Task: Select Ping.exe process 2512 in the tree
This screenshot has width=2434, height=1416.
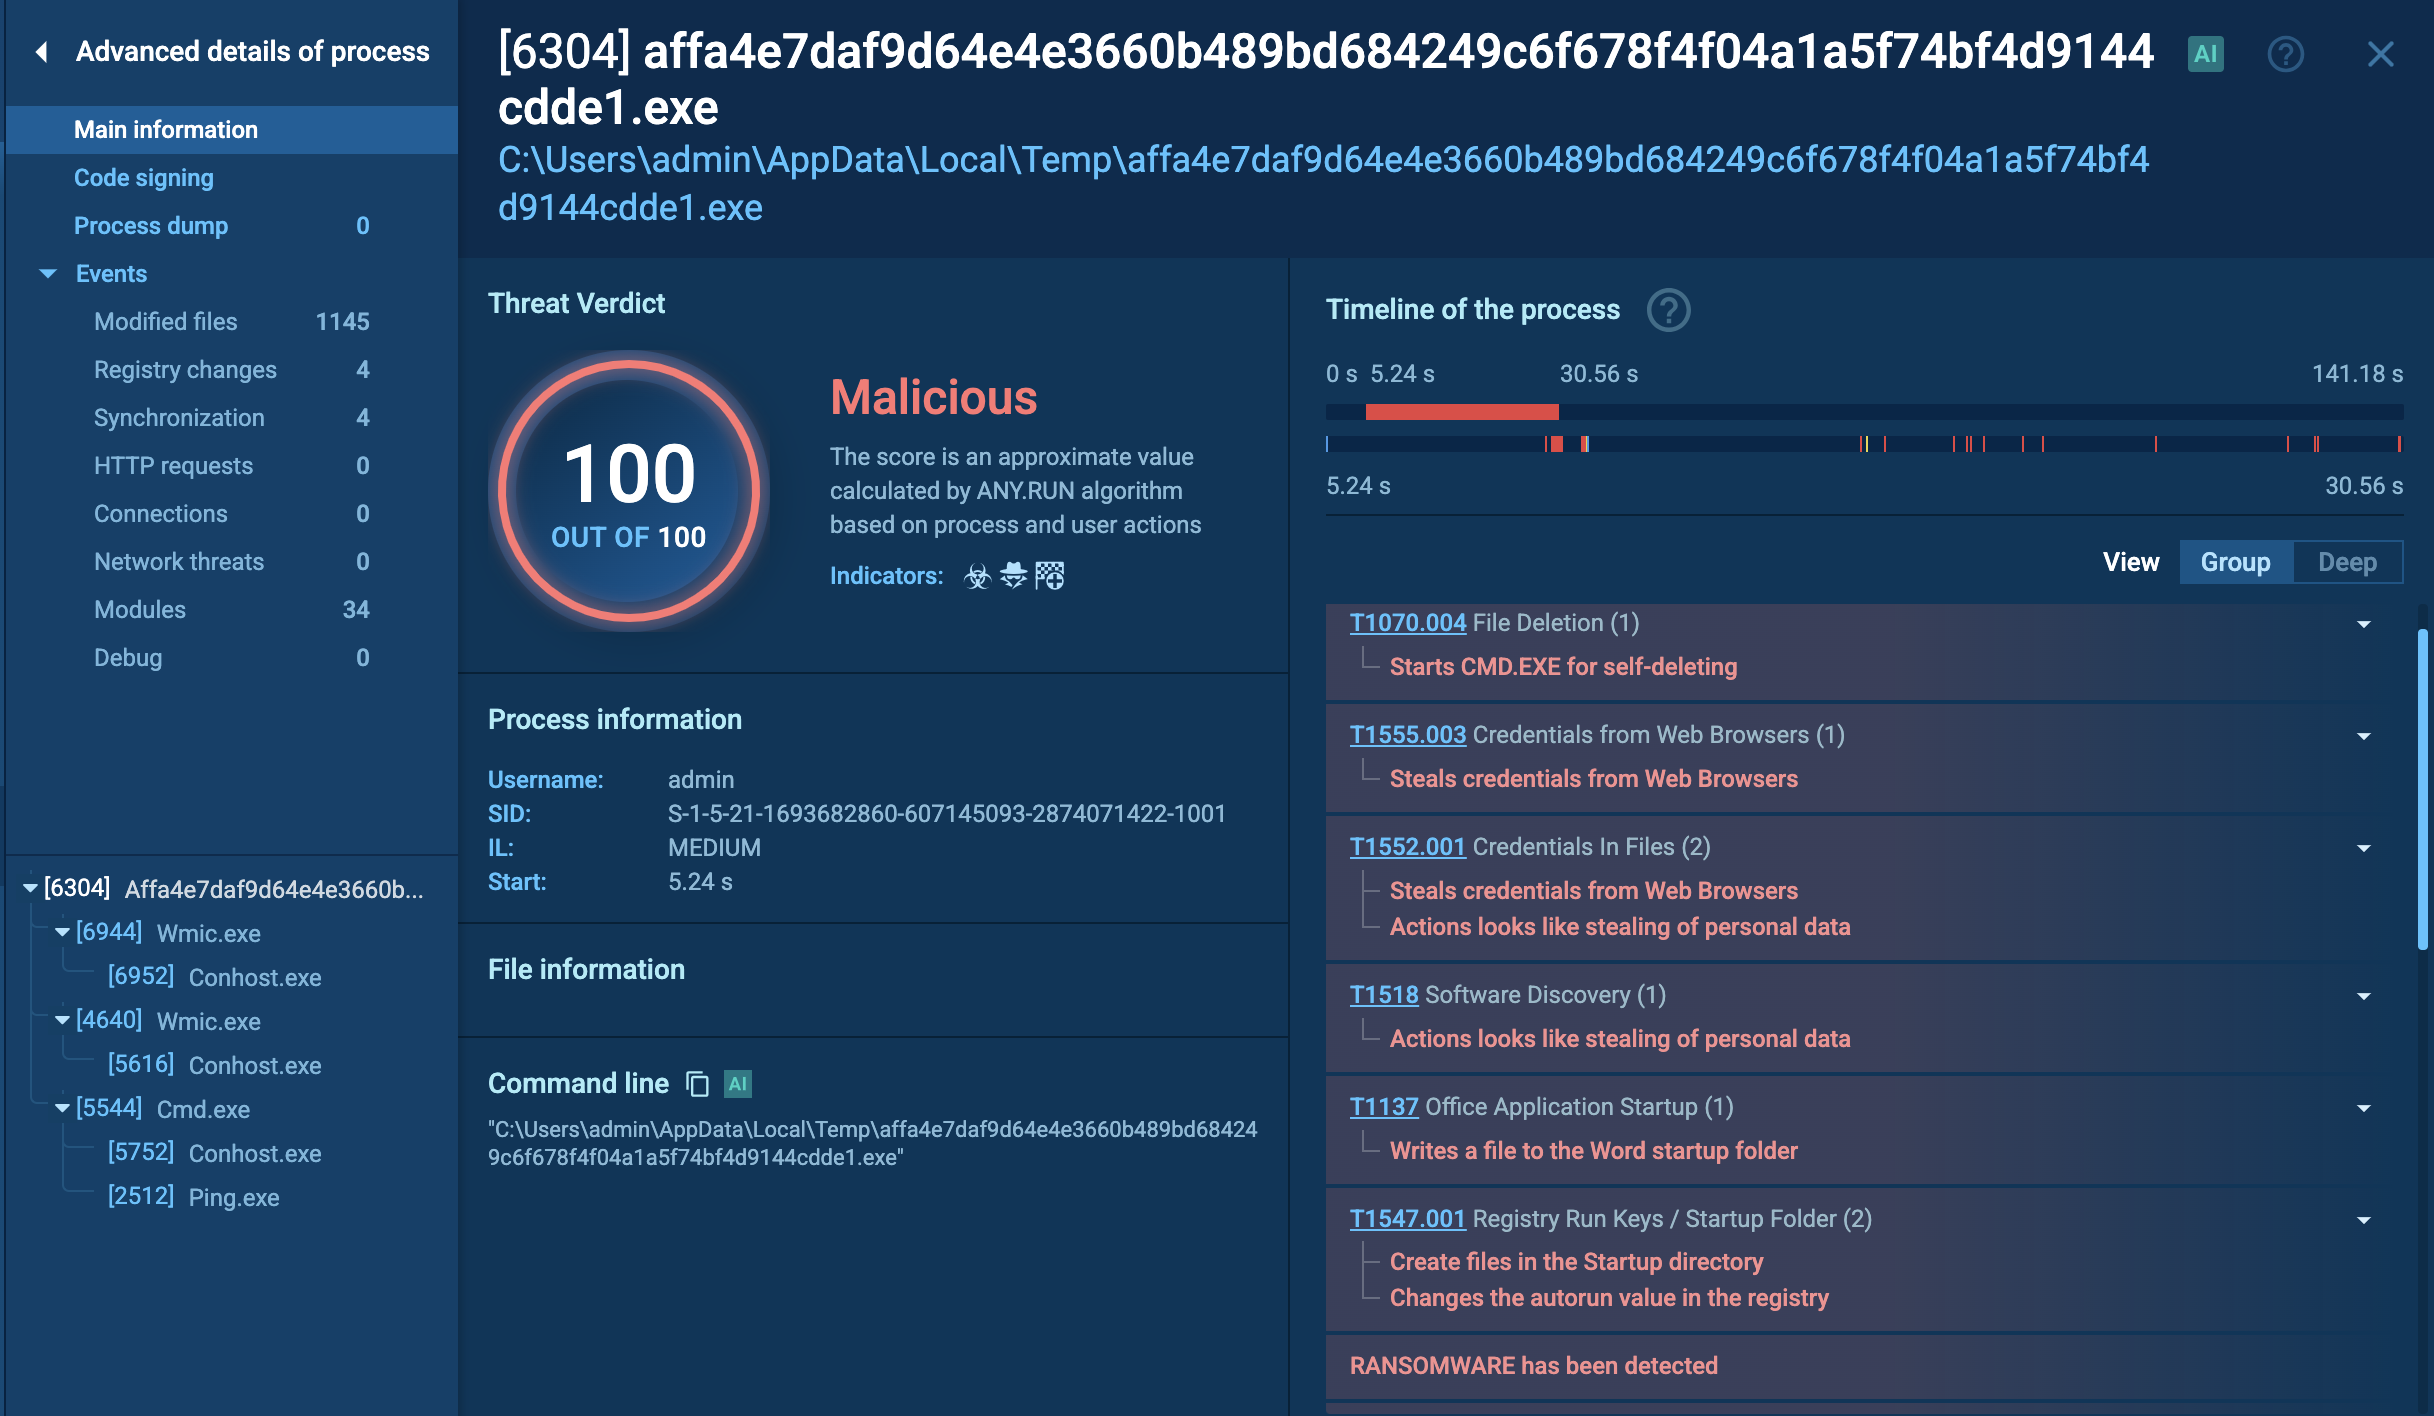Action: [233, 1197]
